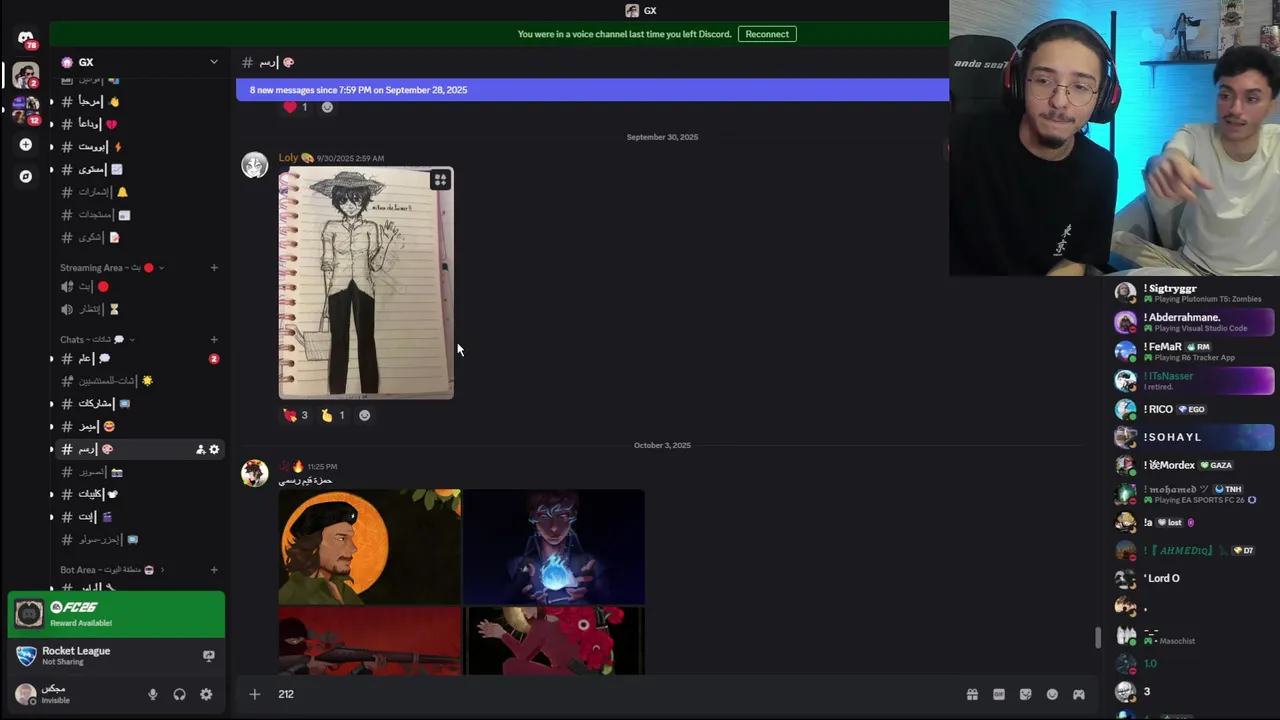Open the GIF picker icon

(x=999, y=694)
